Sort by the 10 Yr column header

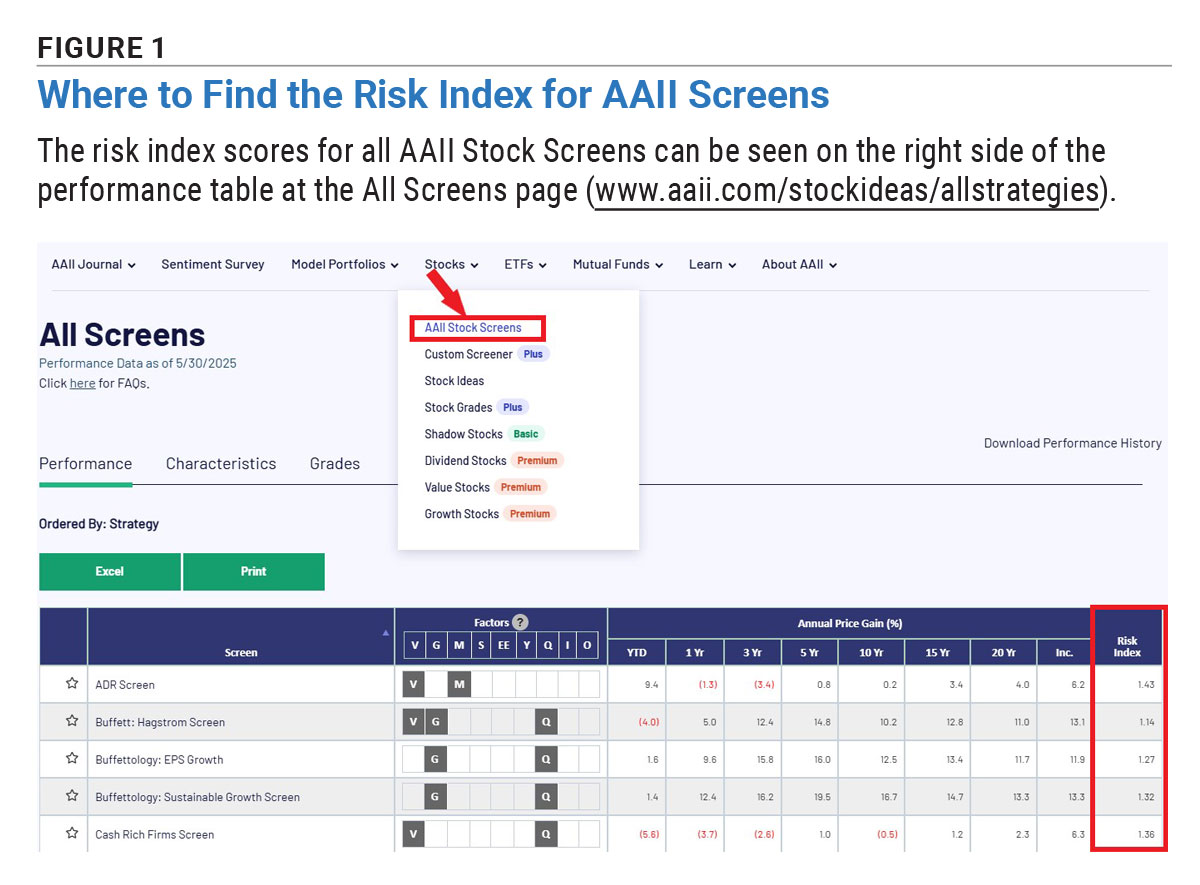click(x=872, y=652)
